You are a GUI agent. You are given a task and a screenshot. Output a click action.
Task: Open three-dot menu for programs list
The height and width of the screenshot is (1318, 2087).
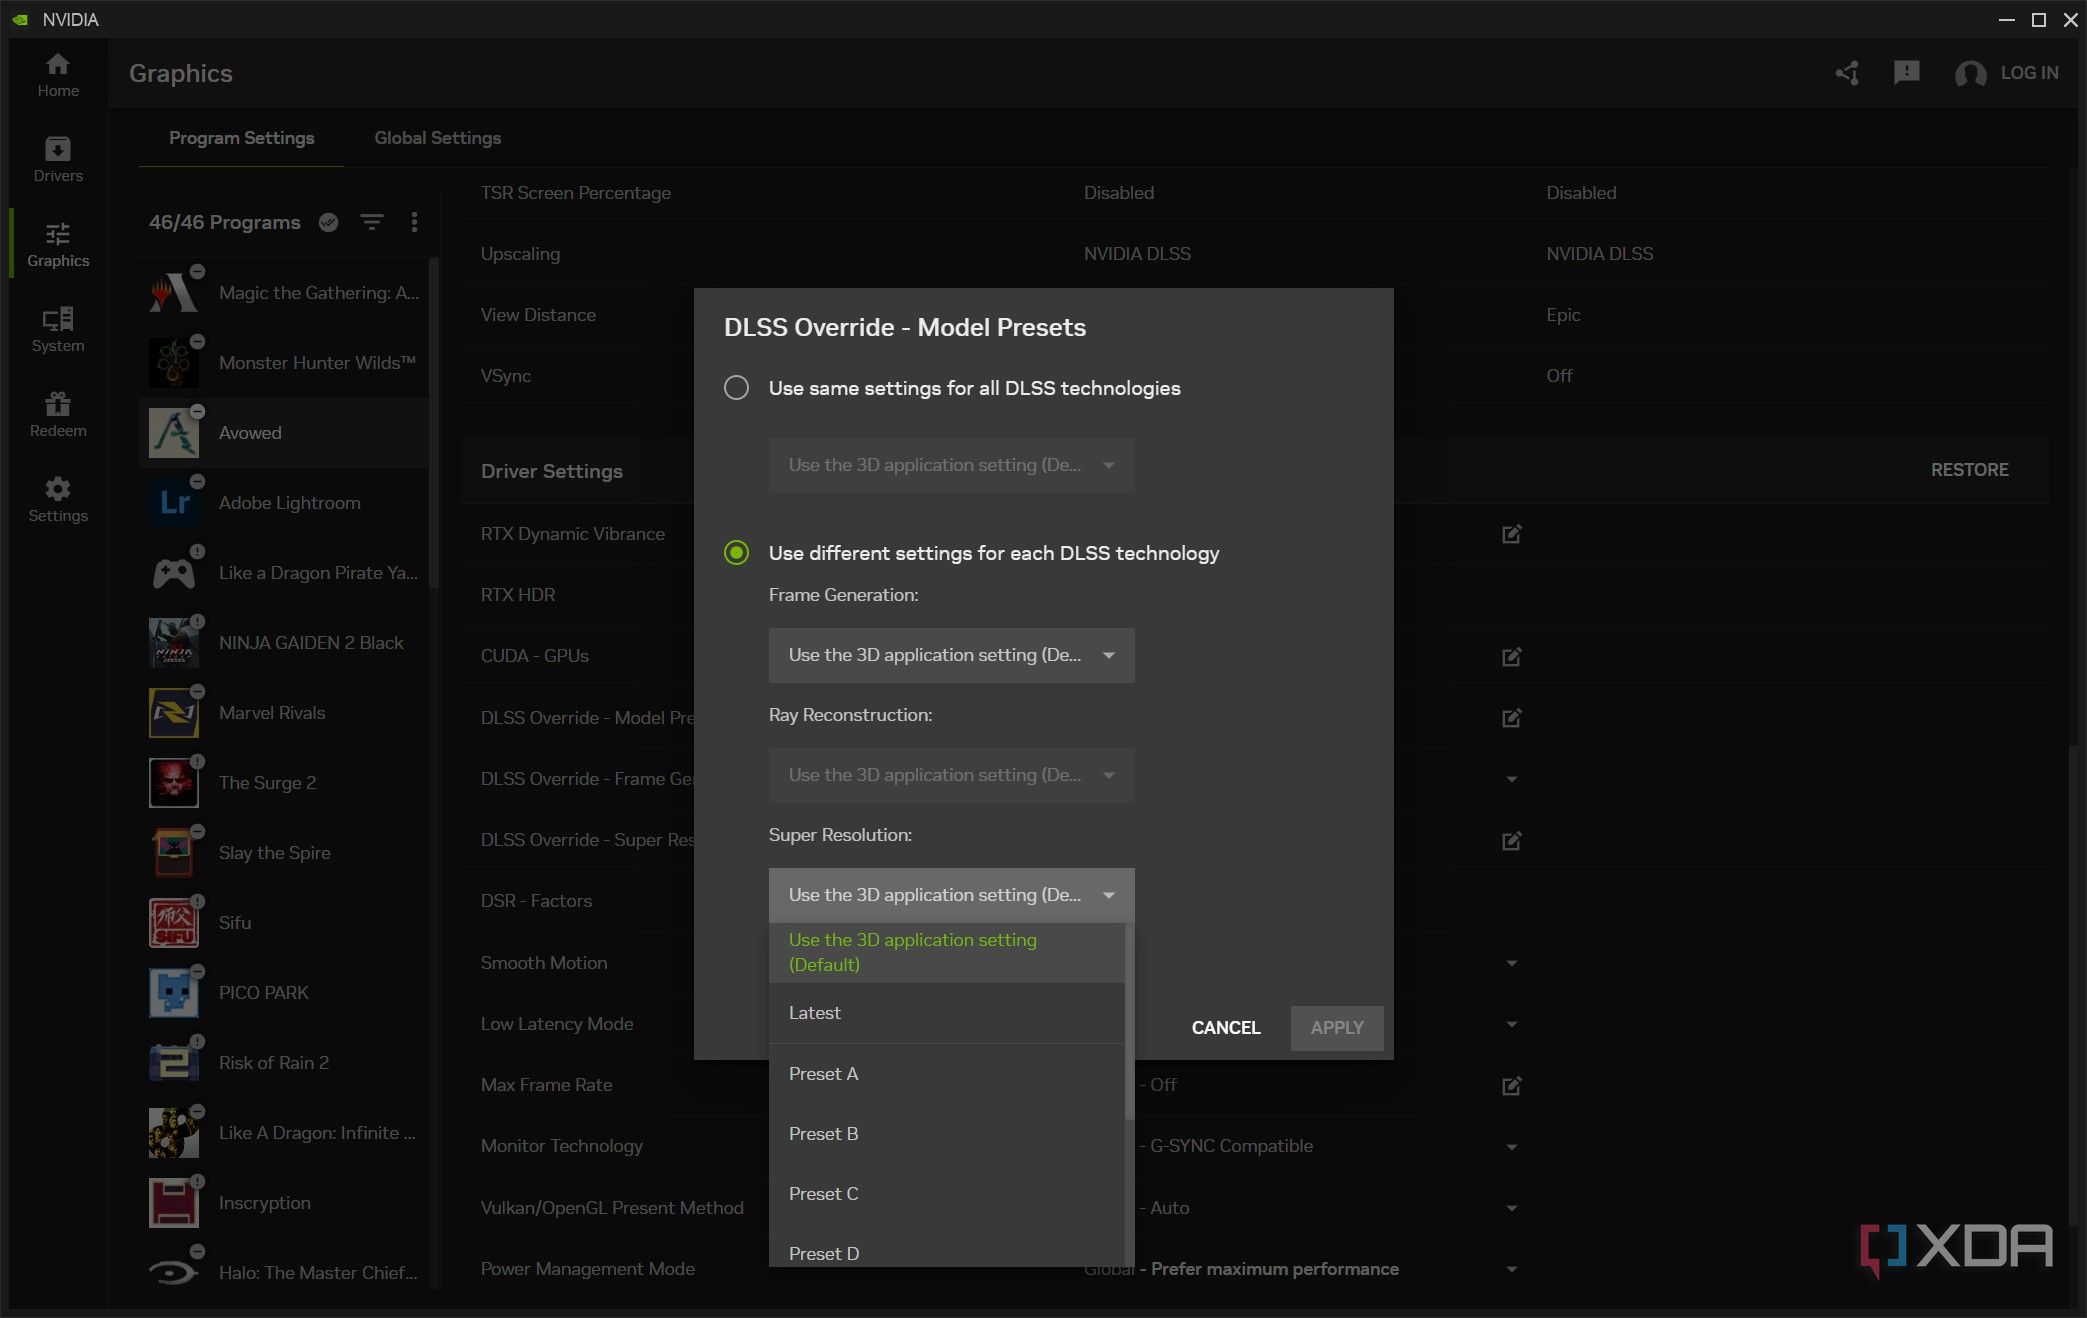[414, 222]
